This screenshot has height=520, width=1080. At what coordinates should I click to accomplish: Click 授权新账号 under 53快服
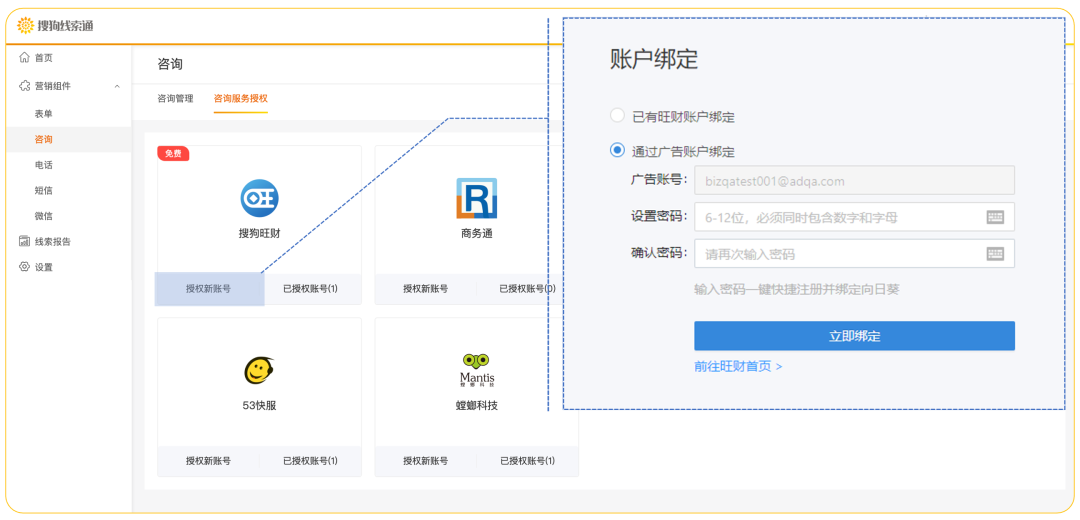pos(209,461)
